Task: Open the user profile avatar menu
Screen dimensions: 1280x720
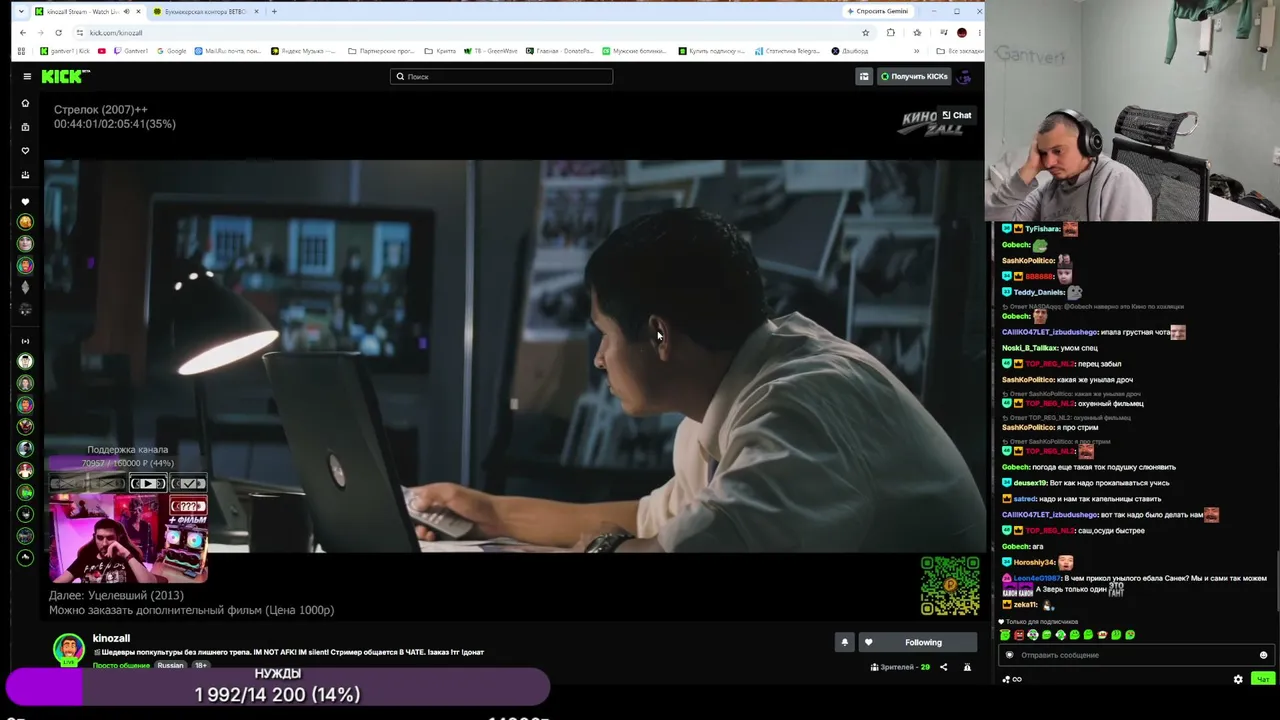Action: [x=964, y=76]
